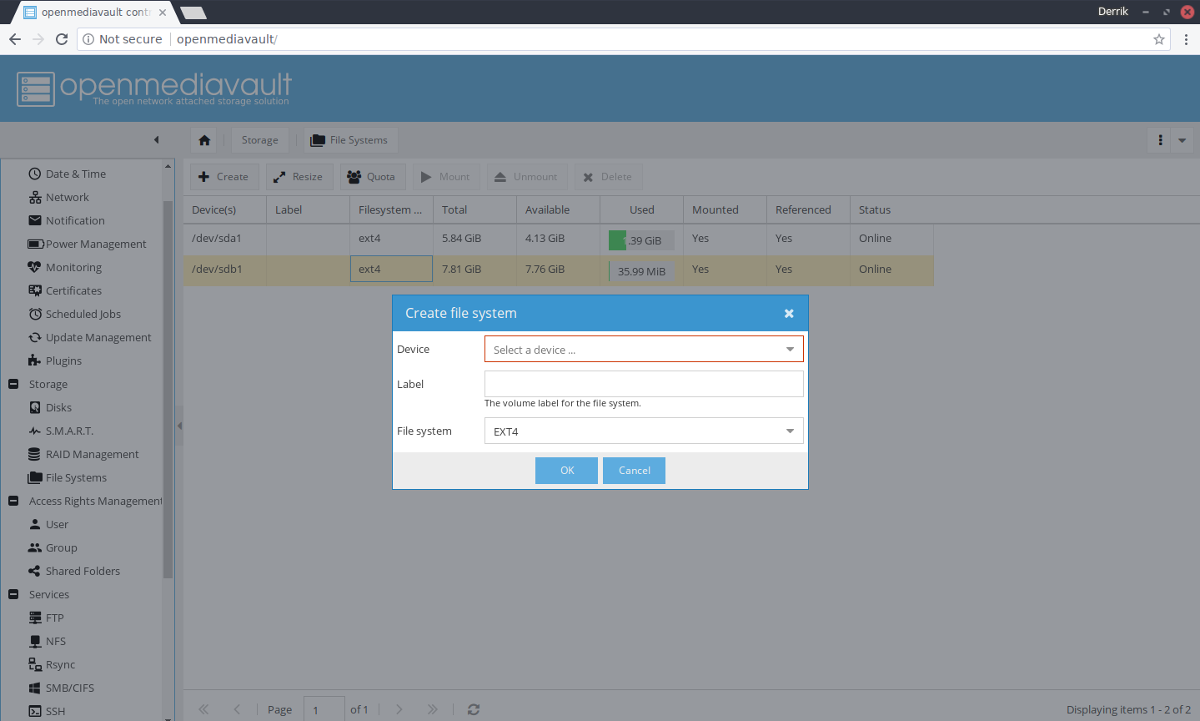Open the three-dot menu at top right
This screenshot has width=1200, height=721.
[1160, 140]
